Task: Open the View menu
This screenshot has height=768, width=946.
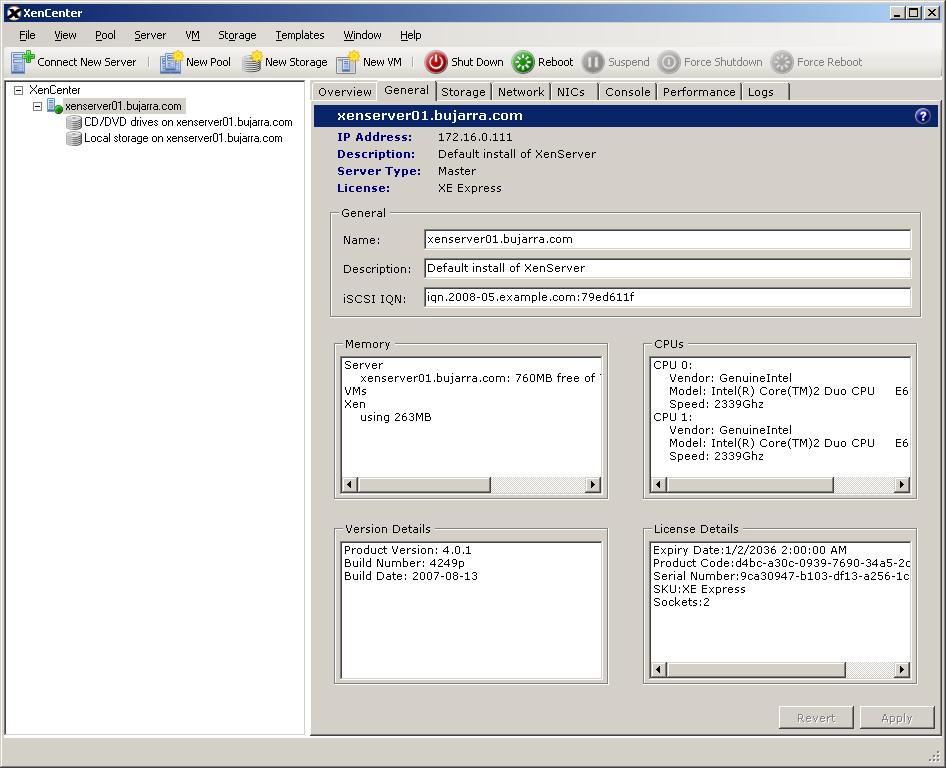Action: [65, 35]
